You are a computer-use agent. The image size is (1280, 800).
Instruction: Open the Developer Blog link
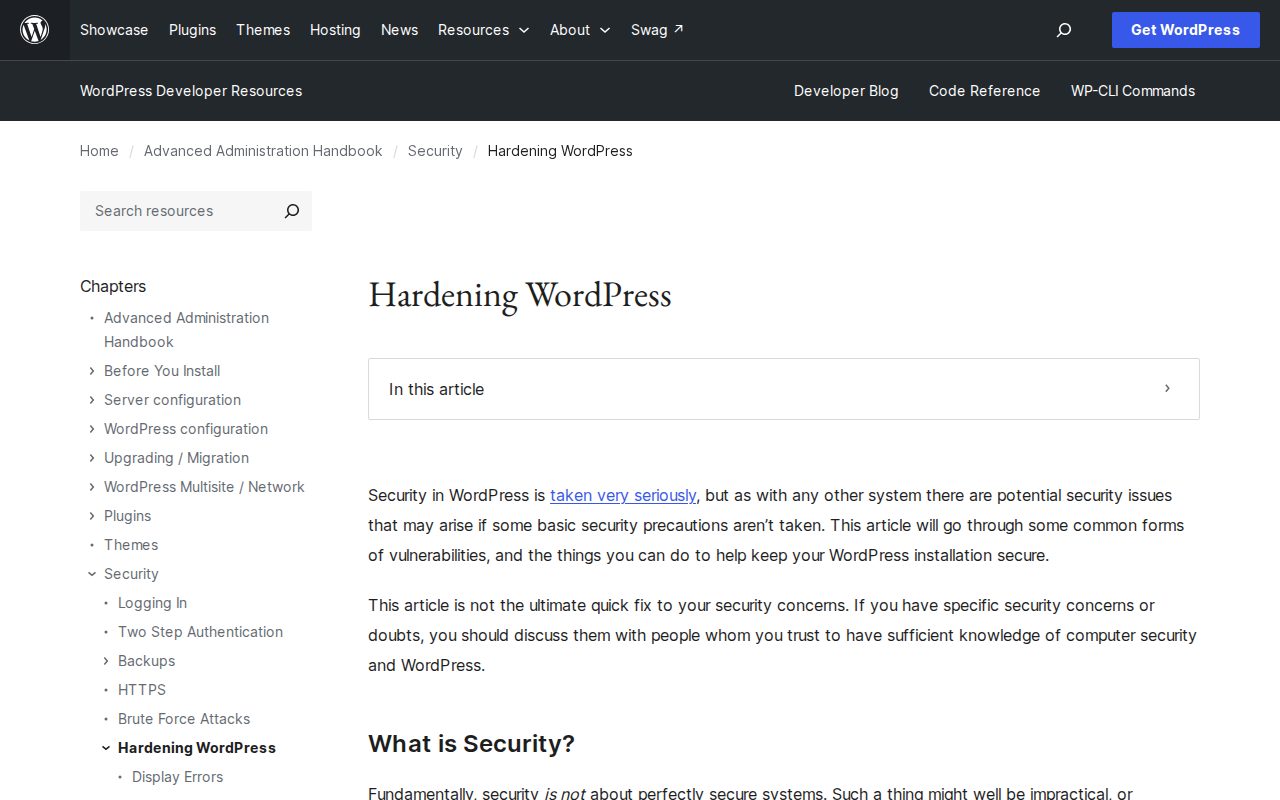[846, 91]
